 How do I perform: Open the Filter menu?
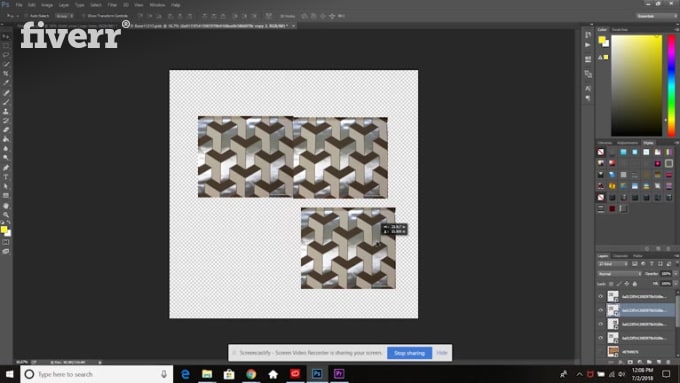point(112,5)
